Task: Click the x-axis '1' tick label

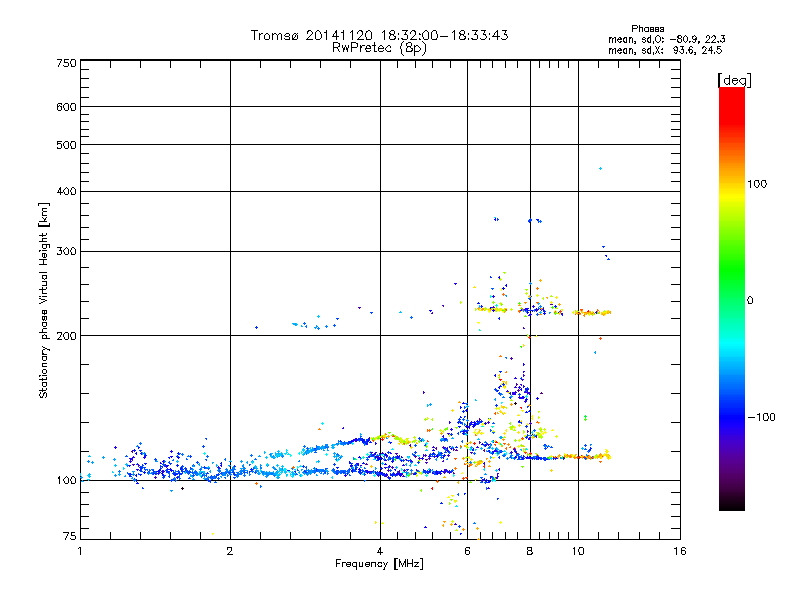Action: point(80,551)
